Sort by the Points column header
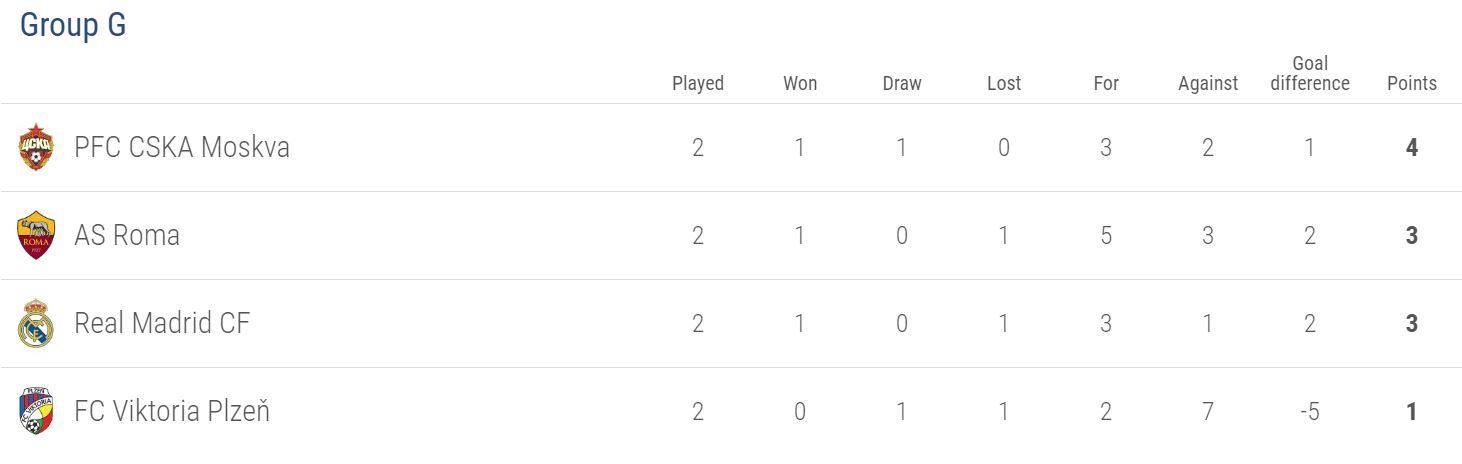Screen dimensions: 1462x464 [x=1412, y=83]
